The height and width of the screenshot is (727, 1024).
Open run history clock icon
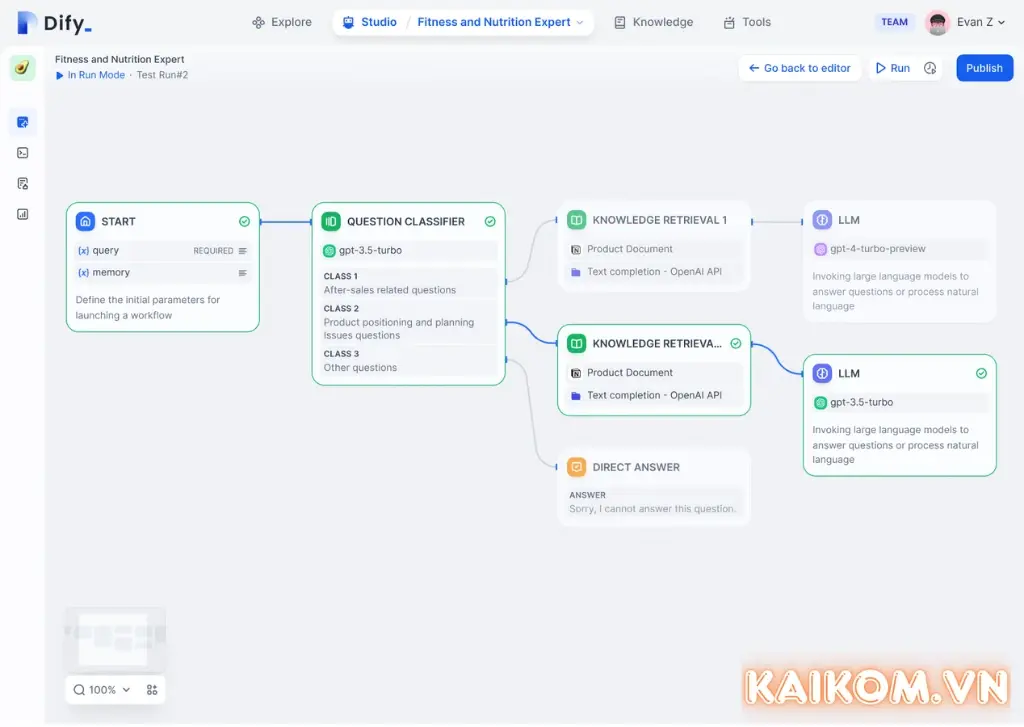pyautogui.click(x=930, y=68)
